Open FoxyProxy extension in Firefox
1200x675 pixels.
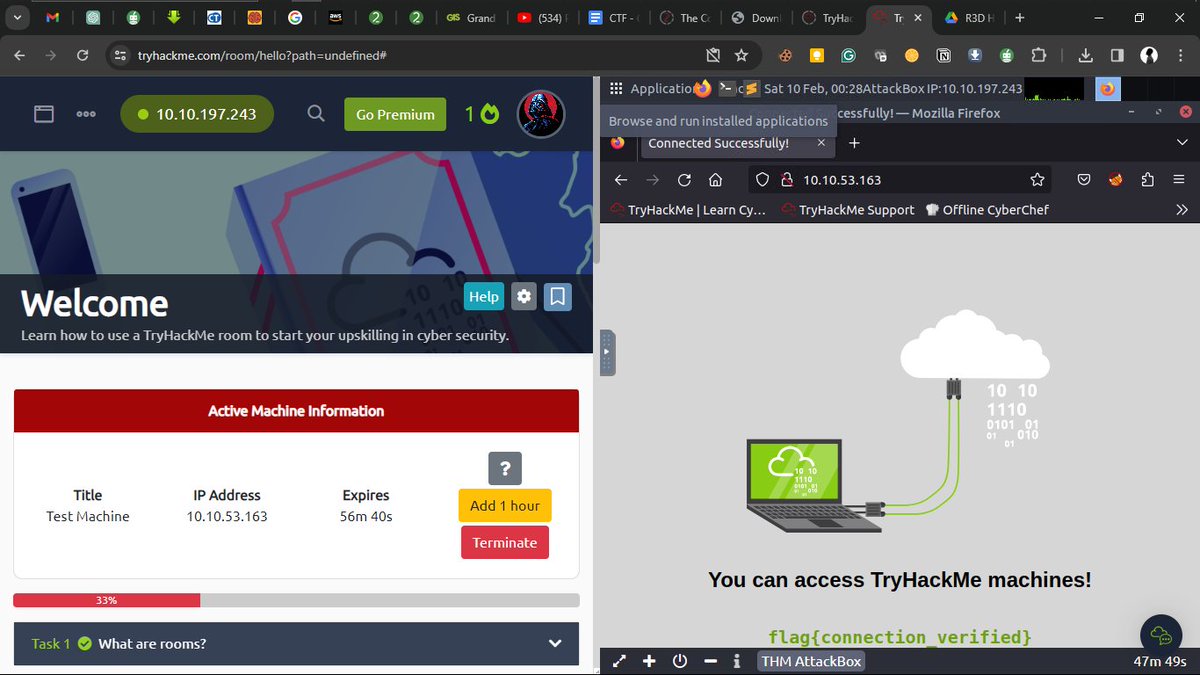tap(1115, 180)
